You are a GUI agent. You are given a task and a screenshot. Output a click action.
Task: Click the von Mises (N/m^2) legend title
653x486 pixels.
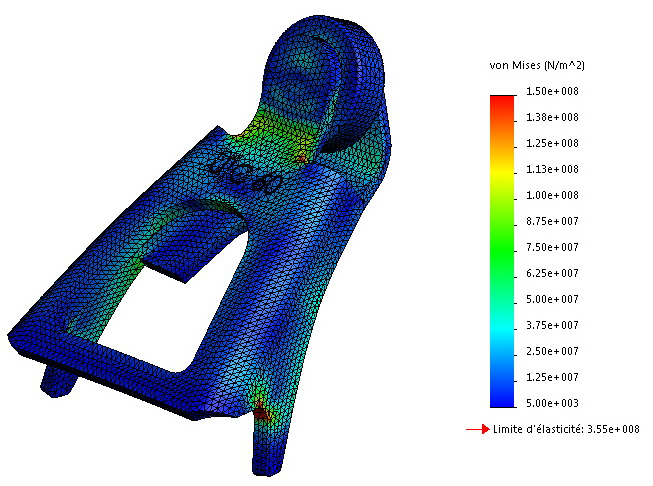pyautogui.click(x=537, y=65)
